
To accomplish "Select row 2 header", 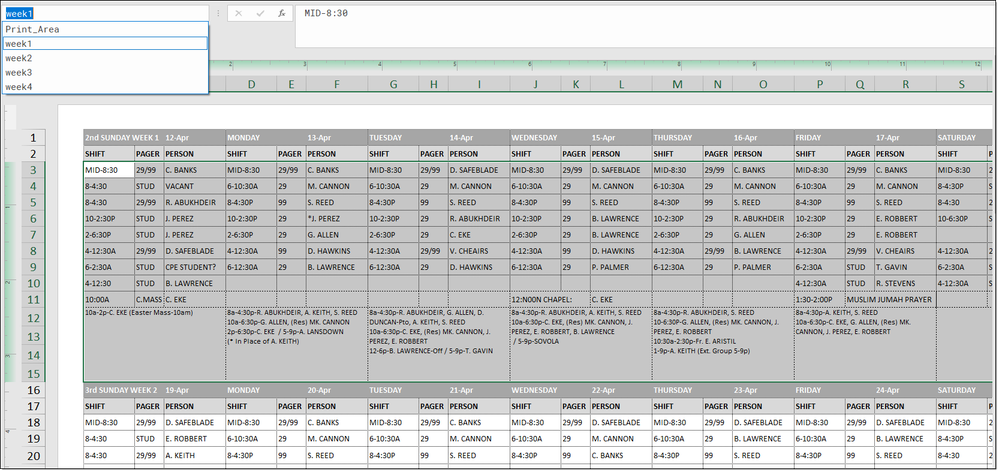I will [34, 154].
